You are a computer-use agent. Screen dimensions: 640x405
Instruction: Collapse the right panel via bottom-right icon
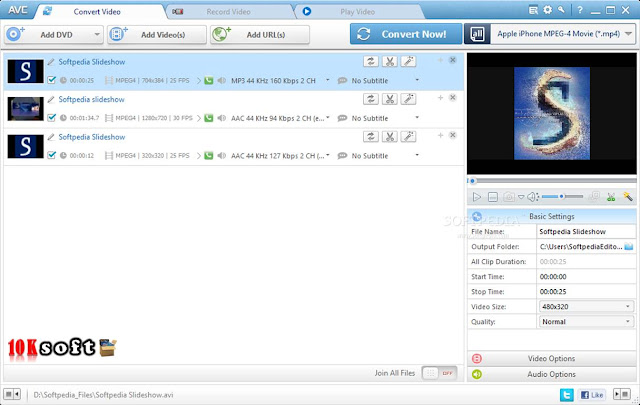[x=622, y=394]
